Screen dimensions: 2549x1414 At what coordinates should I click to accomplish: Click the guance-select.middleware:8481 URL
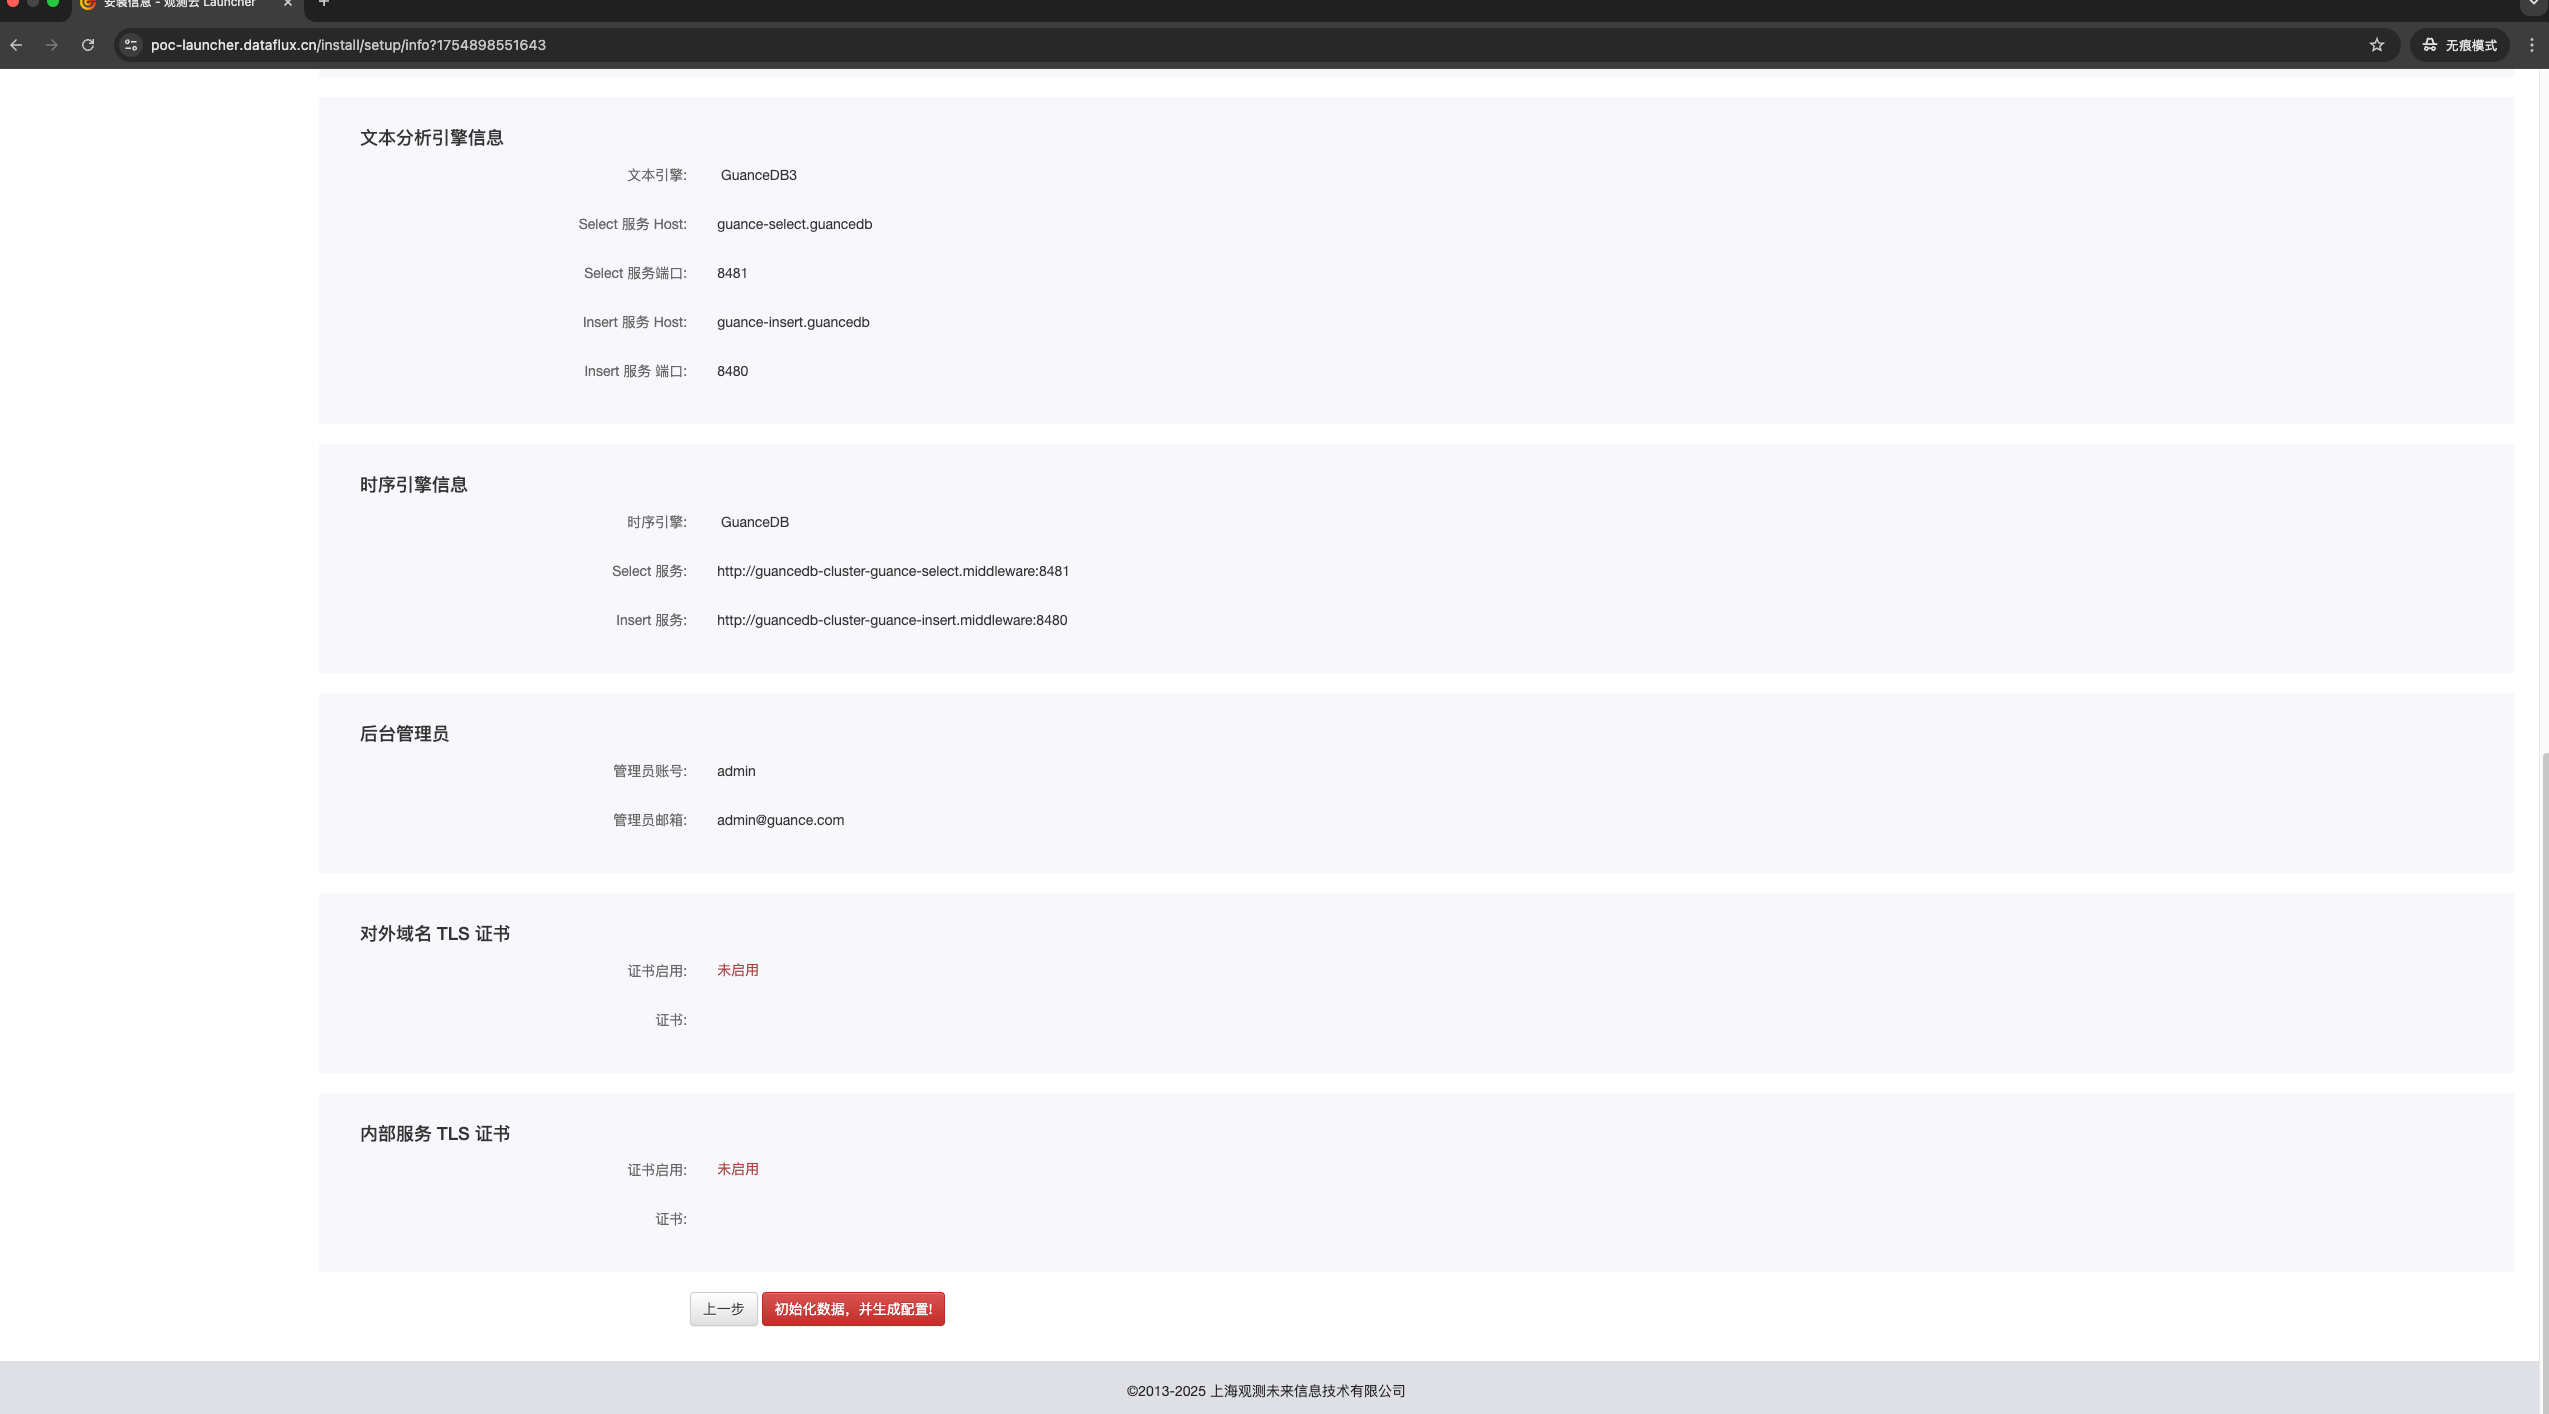click(893, 571)
